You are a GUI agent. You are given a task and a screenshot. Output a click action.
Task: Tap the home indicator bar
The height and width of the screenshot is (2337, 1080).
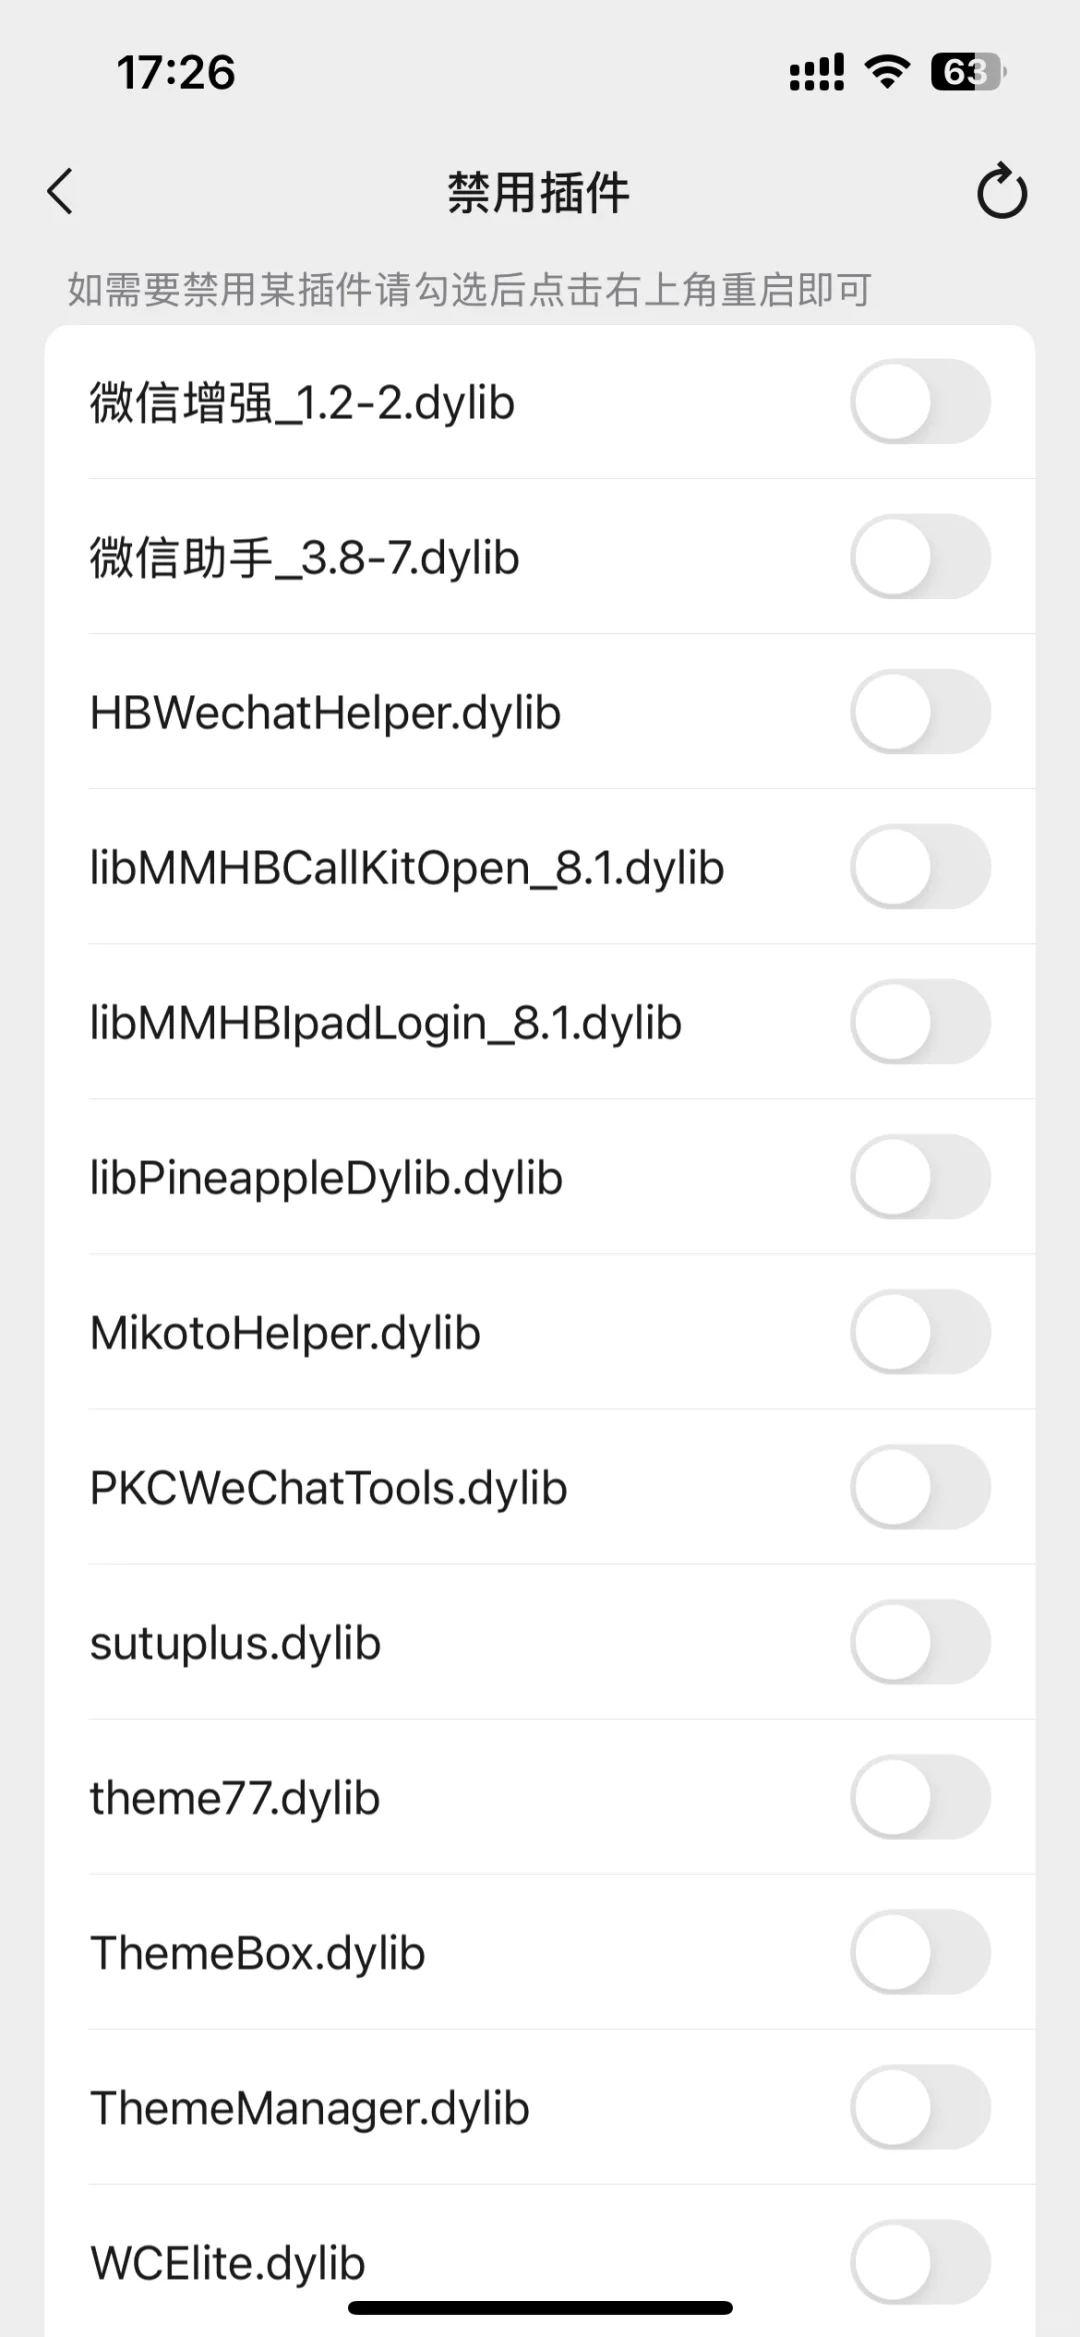pyautogui.click(x=540, y=2308)
